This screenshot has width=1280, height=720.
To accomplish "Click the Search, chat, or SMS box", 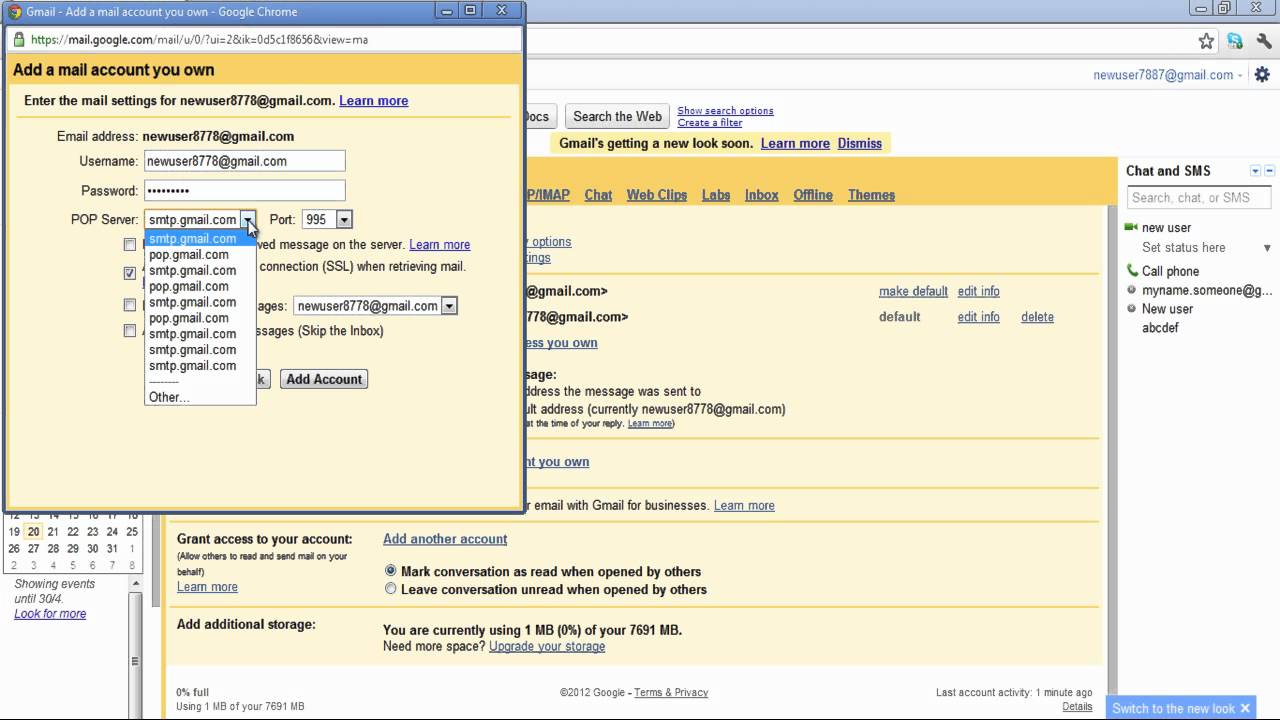I will click(x=1200, y=198).
